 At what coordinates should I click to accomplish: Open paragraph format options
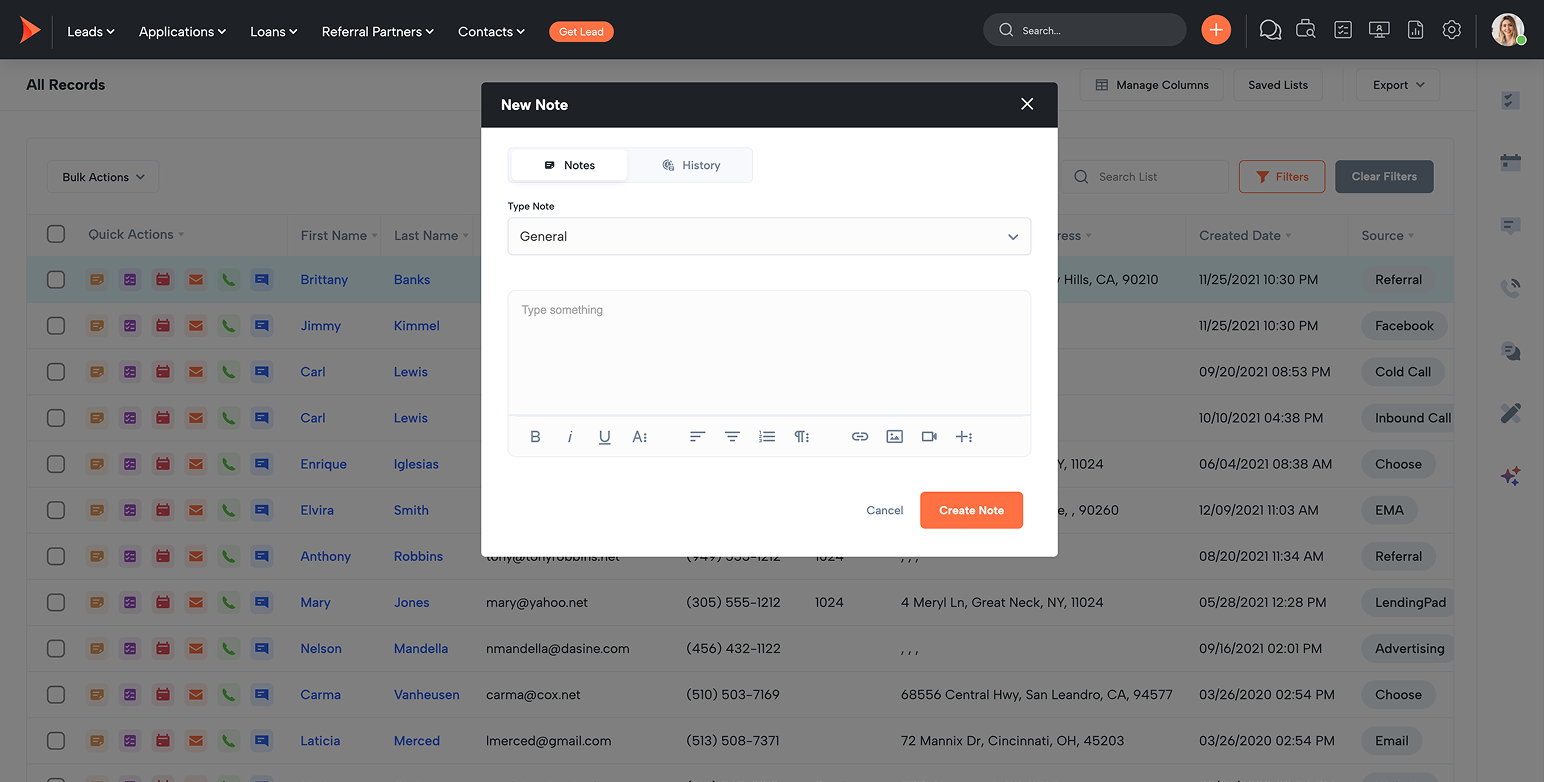pos(802,437)
